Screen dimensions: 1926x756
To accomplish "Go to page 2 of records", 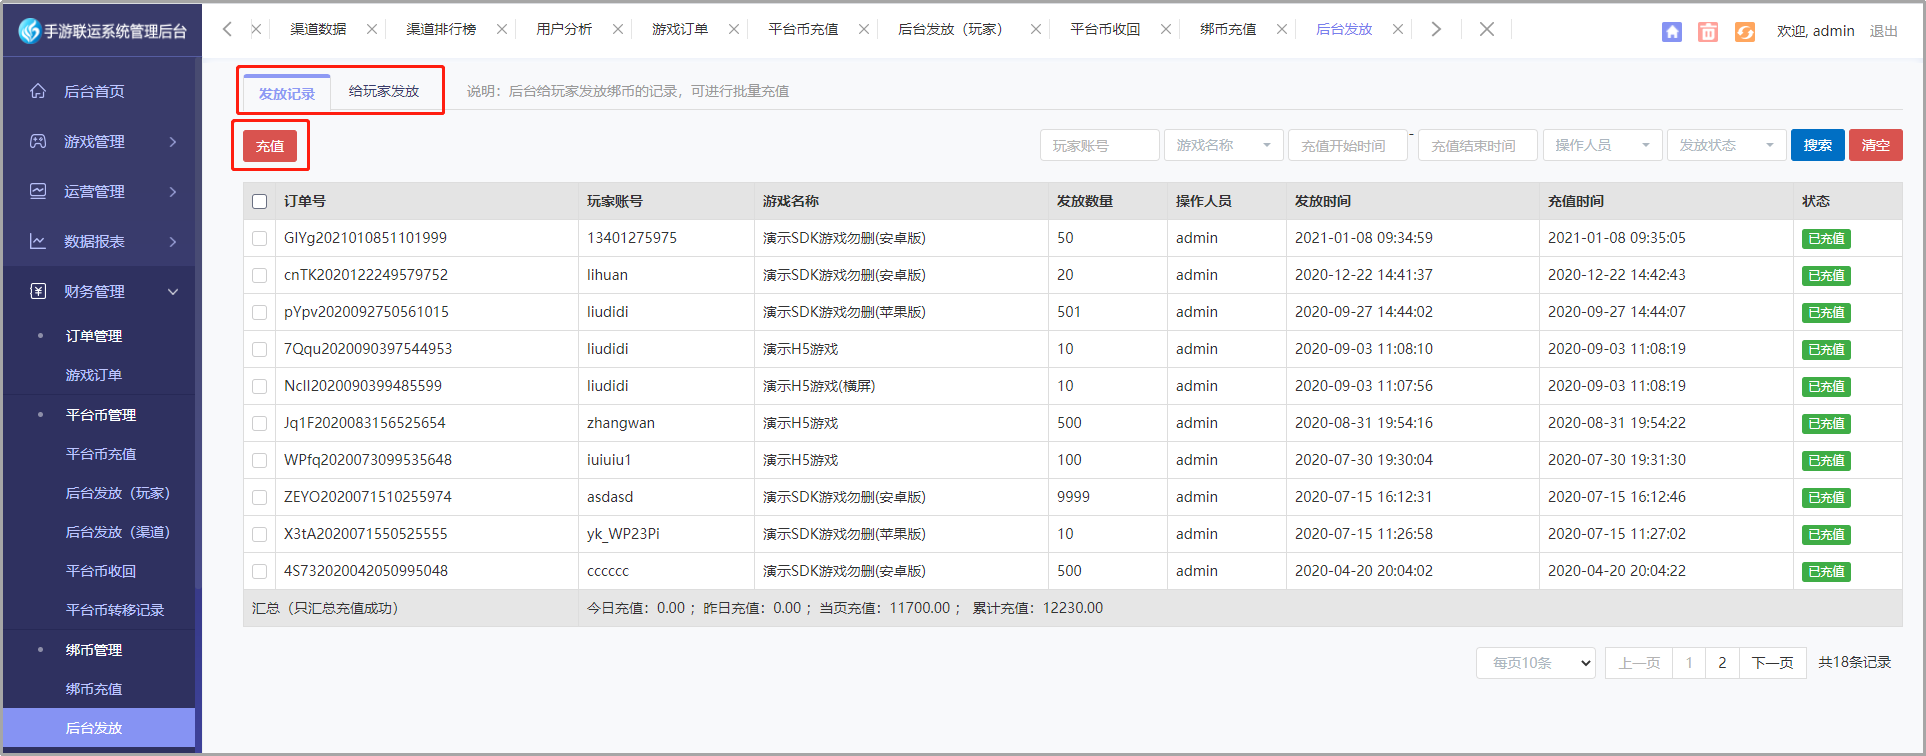I will [1722, 663].
